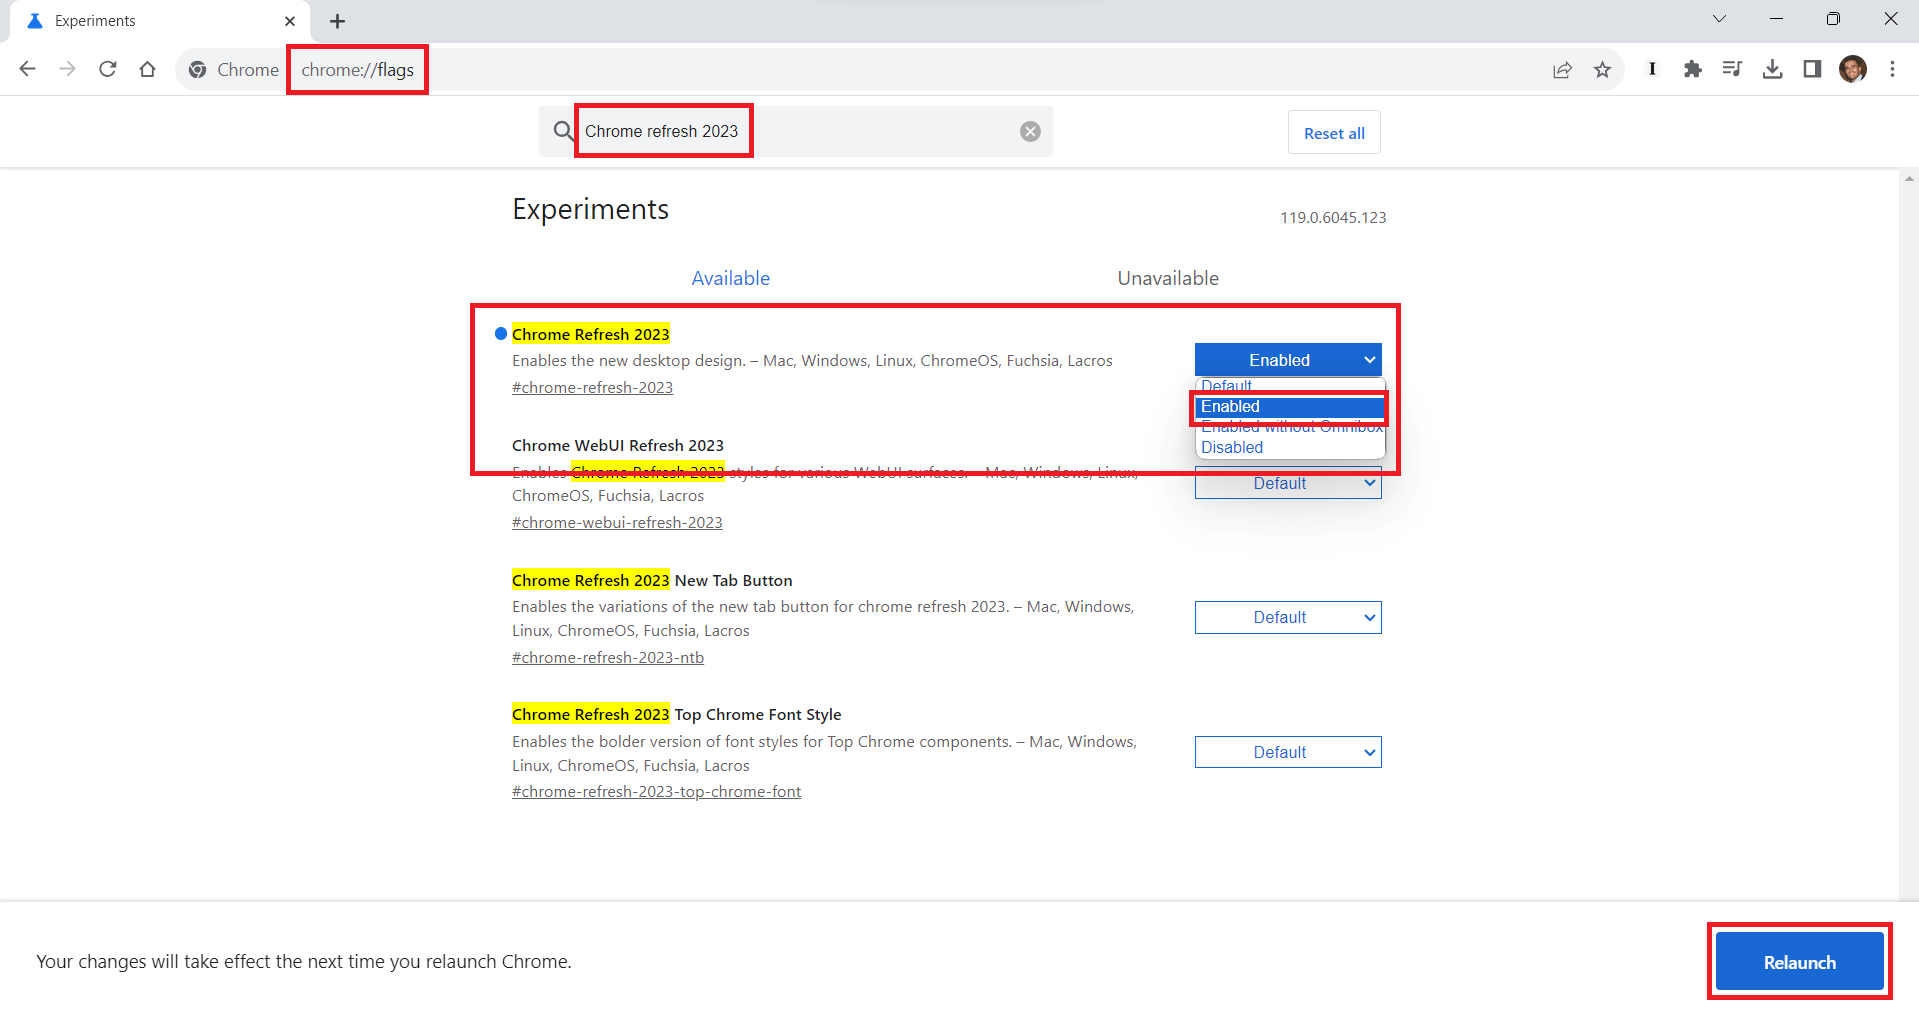Choose Default in the open dropdown list
Screen dimensions: 1919x1018
[x=1290, y=386]
